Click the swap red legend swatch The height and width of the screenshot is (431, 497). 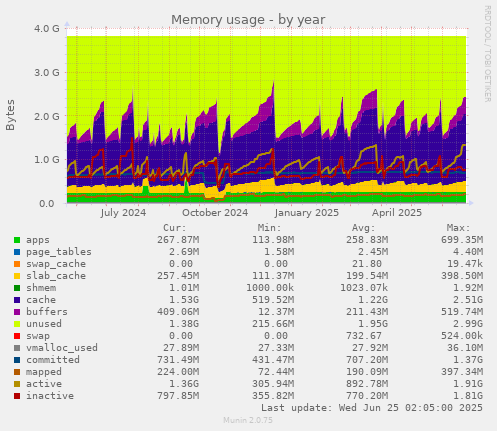click(x=17, y=336)
